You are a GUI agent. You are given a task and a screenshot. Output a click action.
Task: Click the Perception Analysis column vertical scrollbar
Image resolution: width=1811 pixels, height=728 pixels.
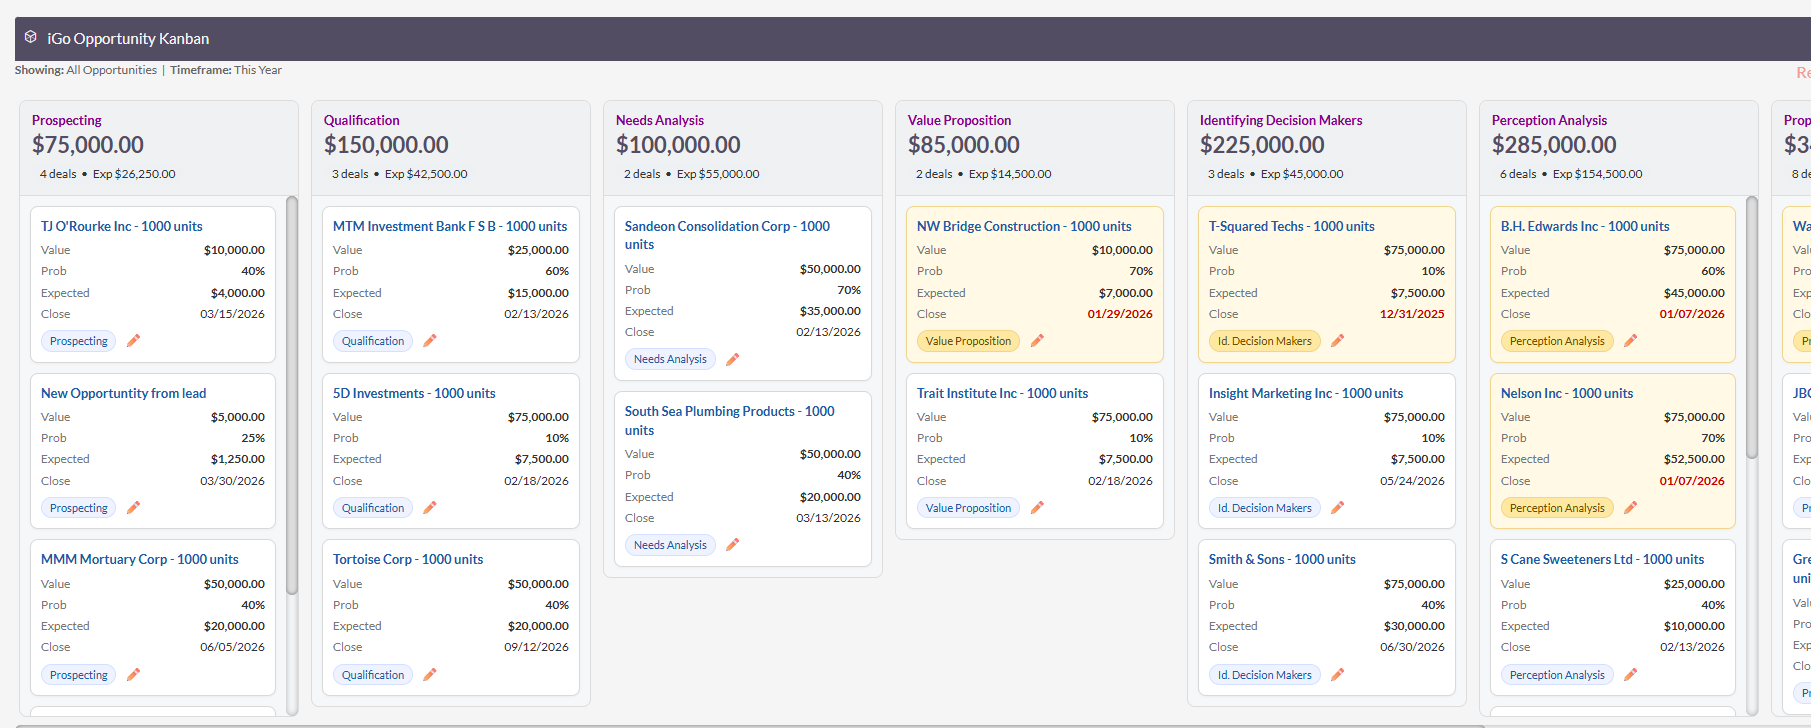coord(1752,328)
